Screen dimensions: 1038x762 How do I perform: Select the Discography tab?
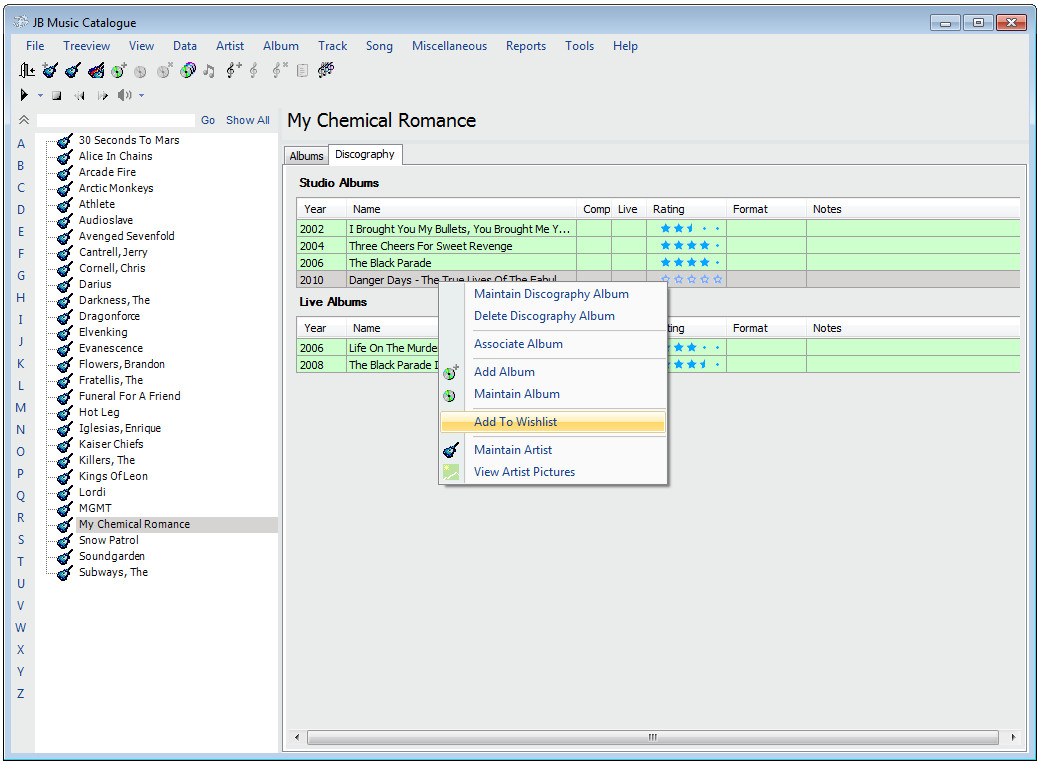[x=365, y=154]
